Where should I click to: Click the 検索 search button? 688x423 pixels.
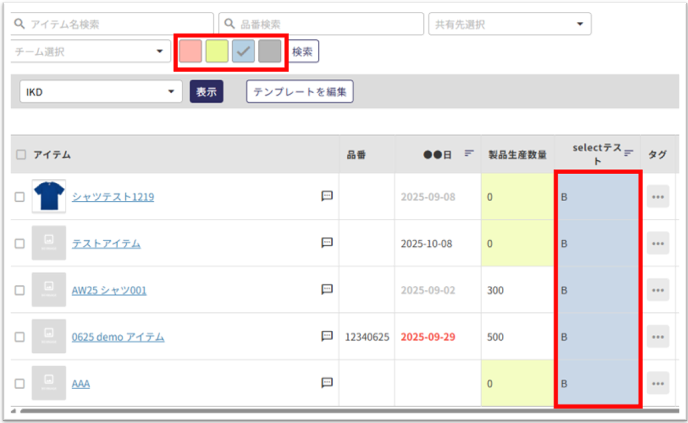[304, 51]
